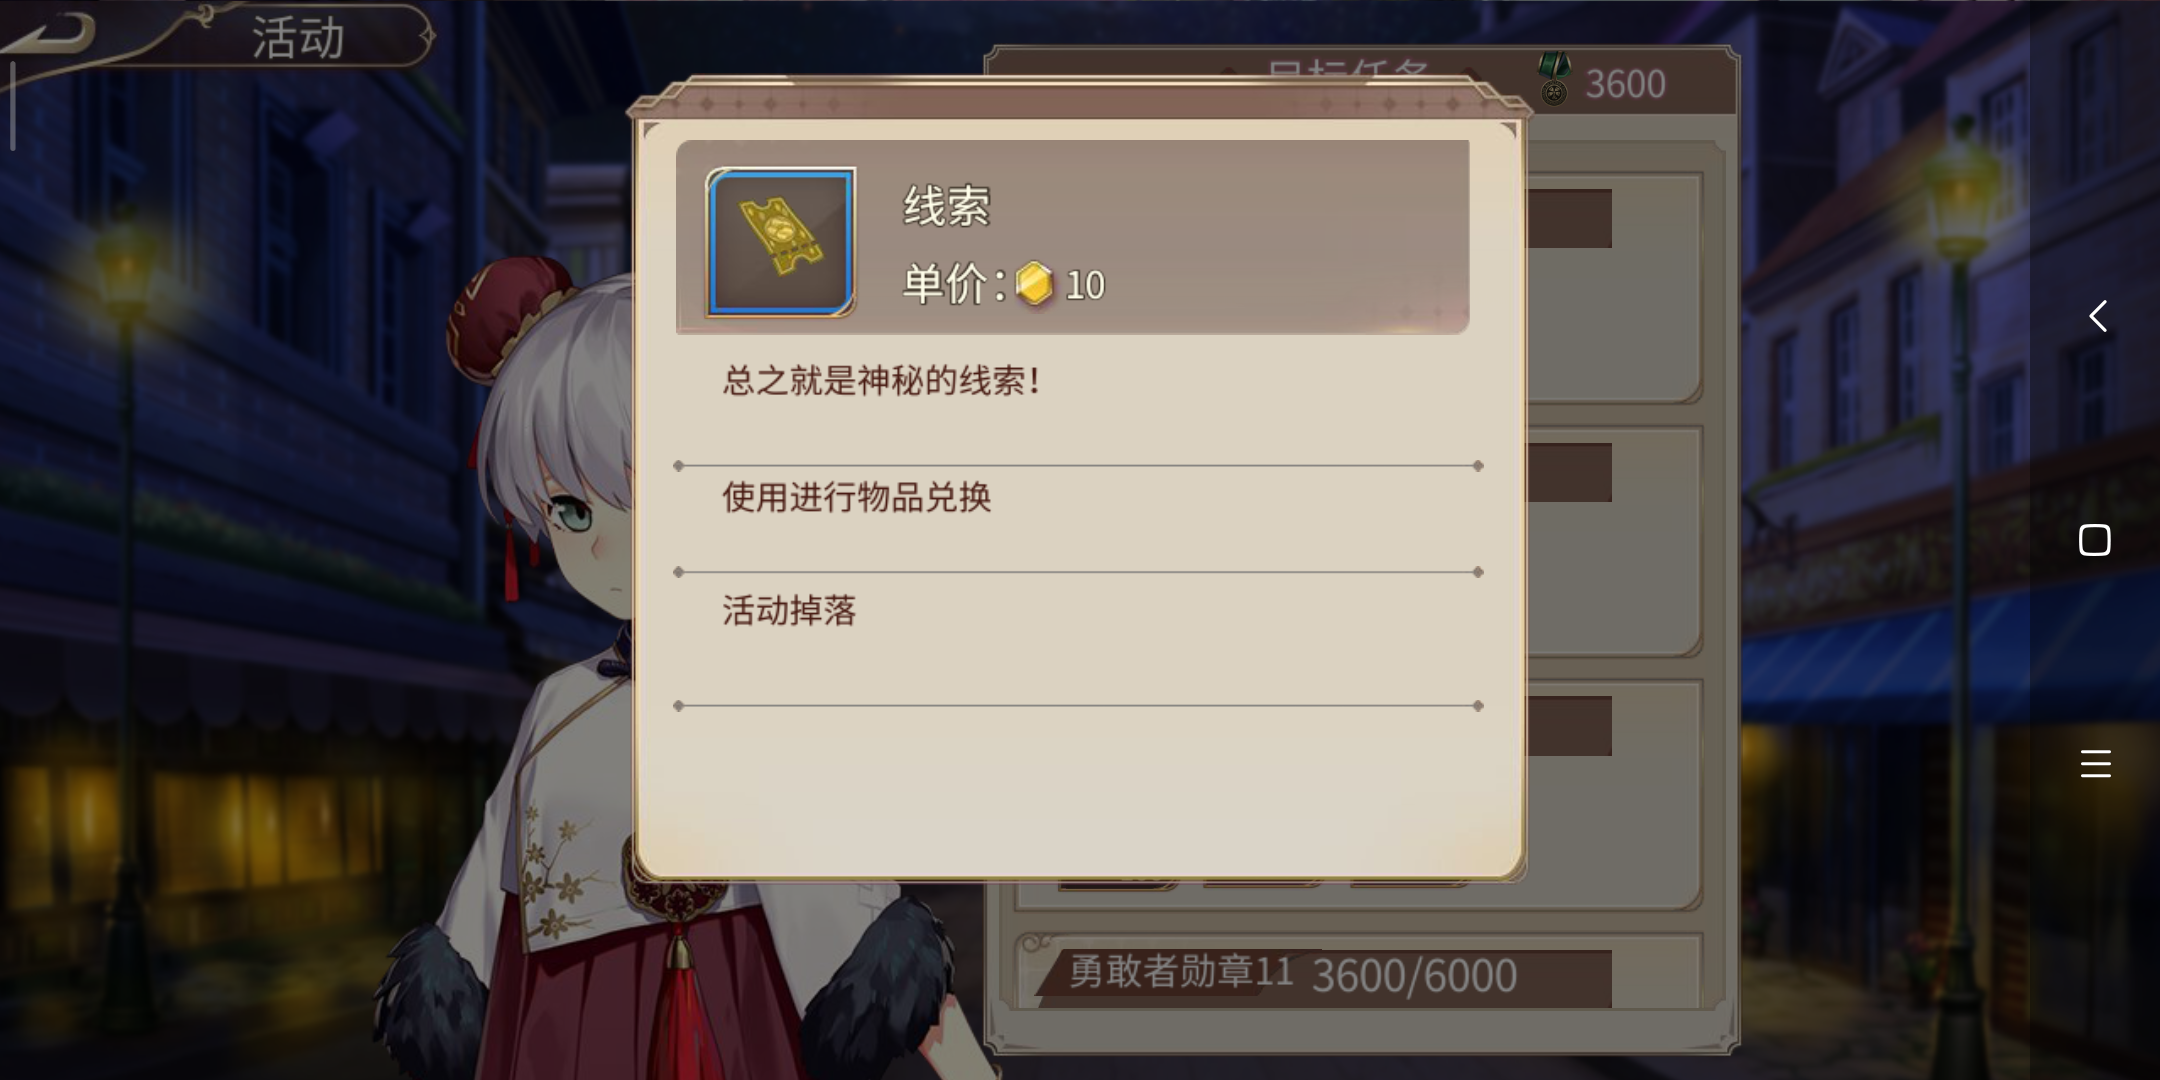Click the unit price value 10
The width and height of the screenshot is (2160, 1080).
click(x=1085, y=285)
